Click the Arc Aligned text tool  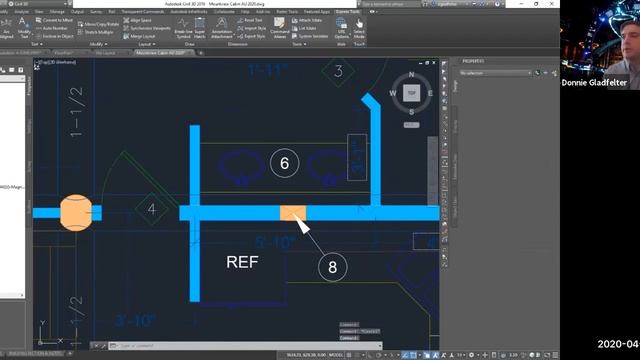pos(7,27)
